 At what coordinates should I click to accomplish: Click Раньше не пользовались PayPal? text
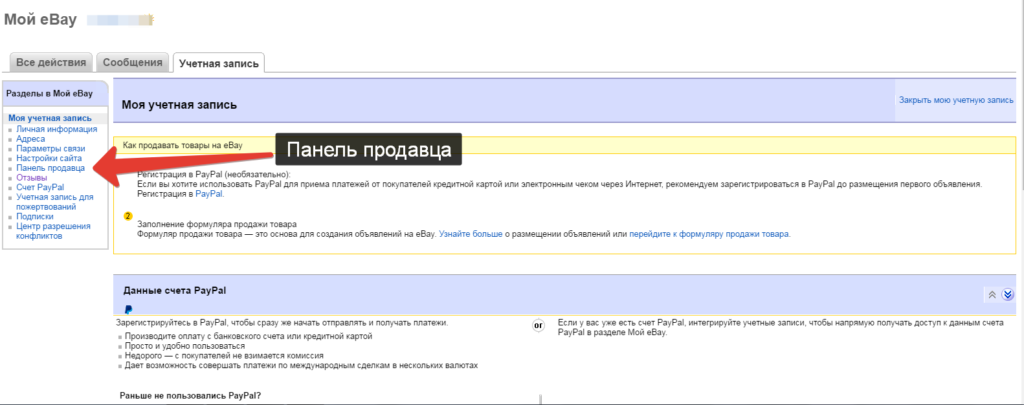[191, 396]
